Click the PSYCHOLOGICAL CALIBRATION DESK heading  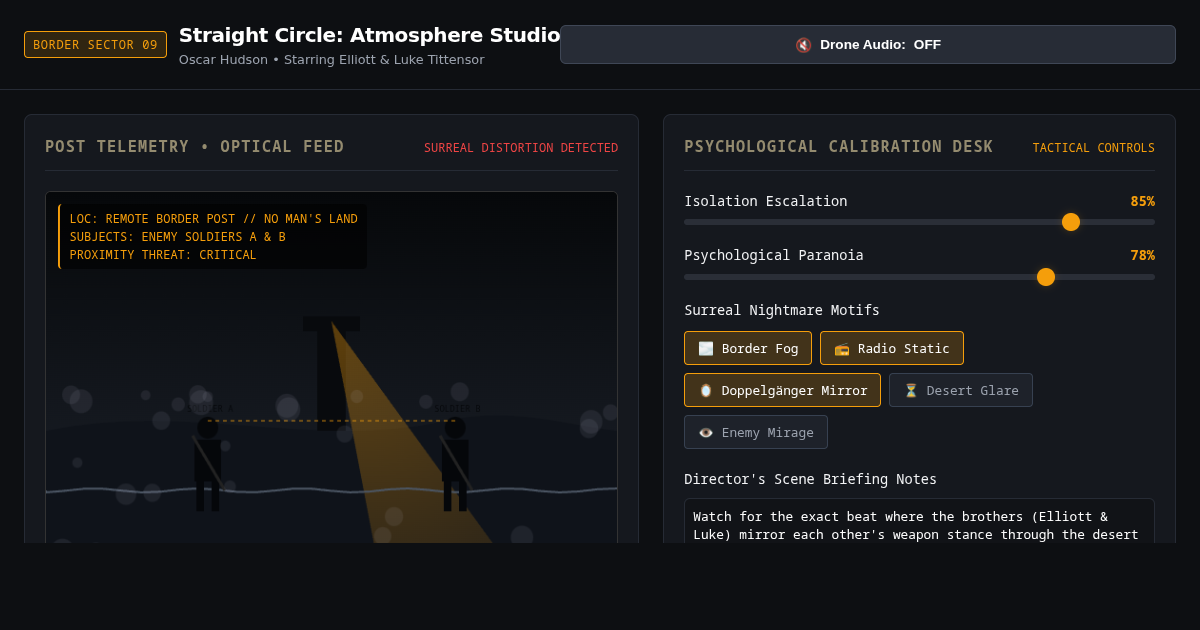(x=839, y=147)
